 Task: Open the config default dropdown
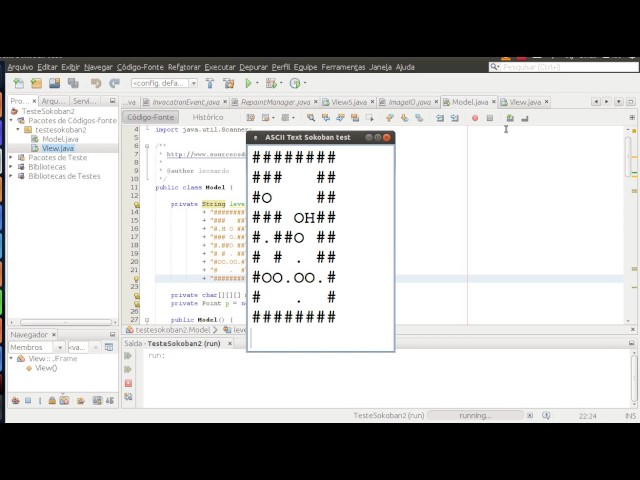pos(194,83)
